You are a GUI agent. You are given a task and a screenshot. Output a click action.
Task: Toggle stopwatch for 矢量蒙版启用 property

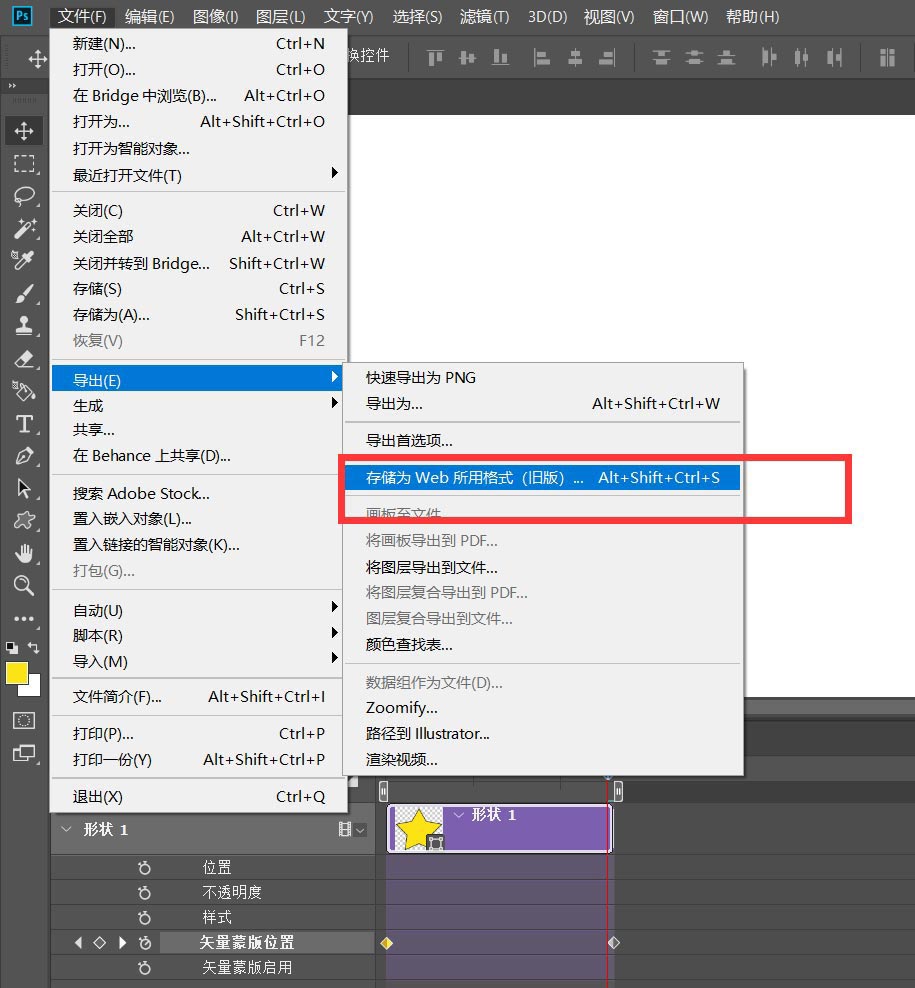coord(144,967)
